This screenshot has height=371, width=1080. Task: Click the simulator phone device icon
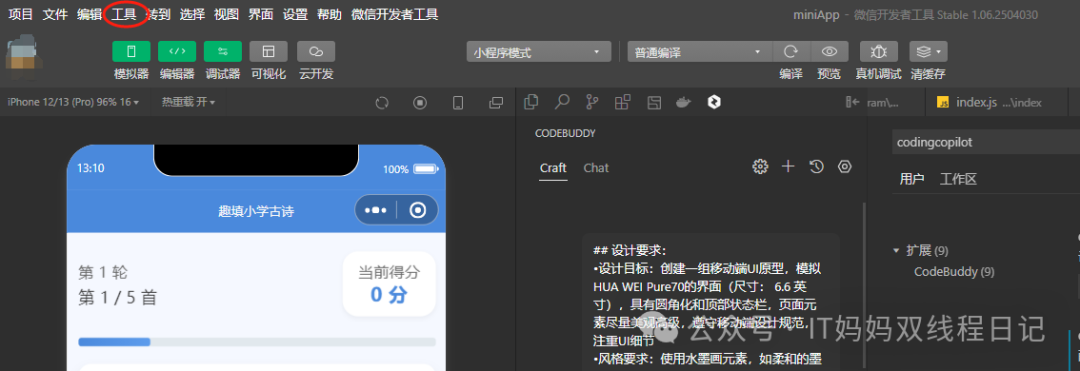(x=458, y=103)
